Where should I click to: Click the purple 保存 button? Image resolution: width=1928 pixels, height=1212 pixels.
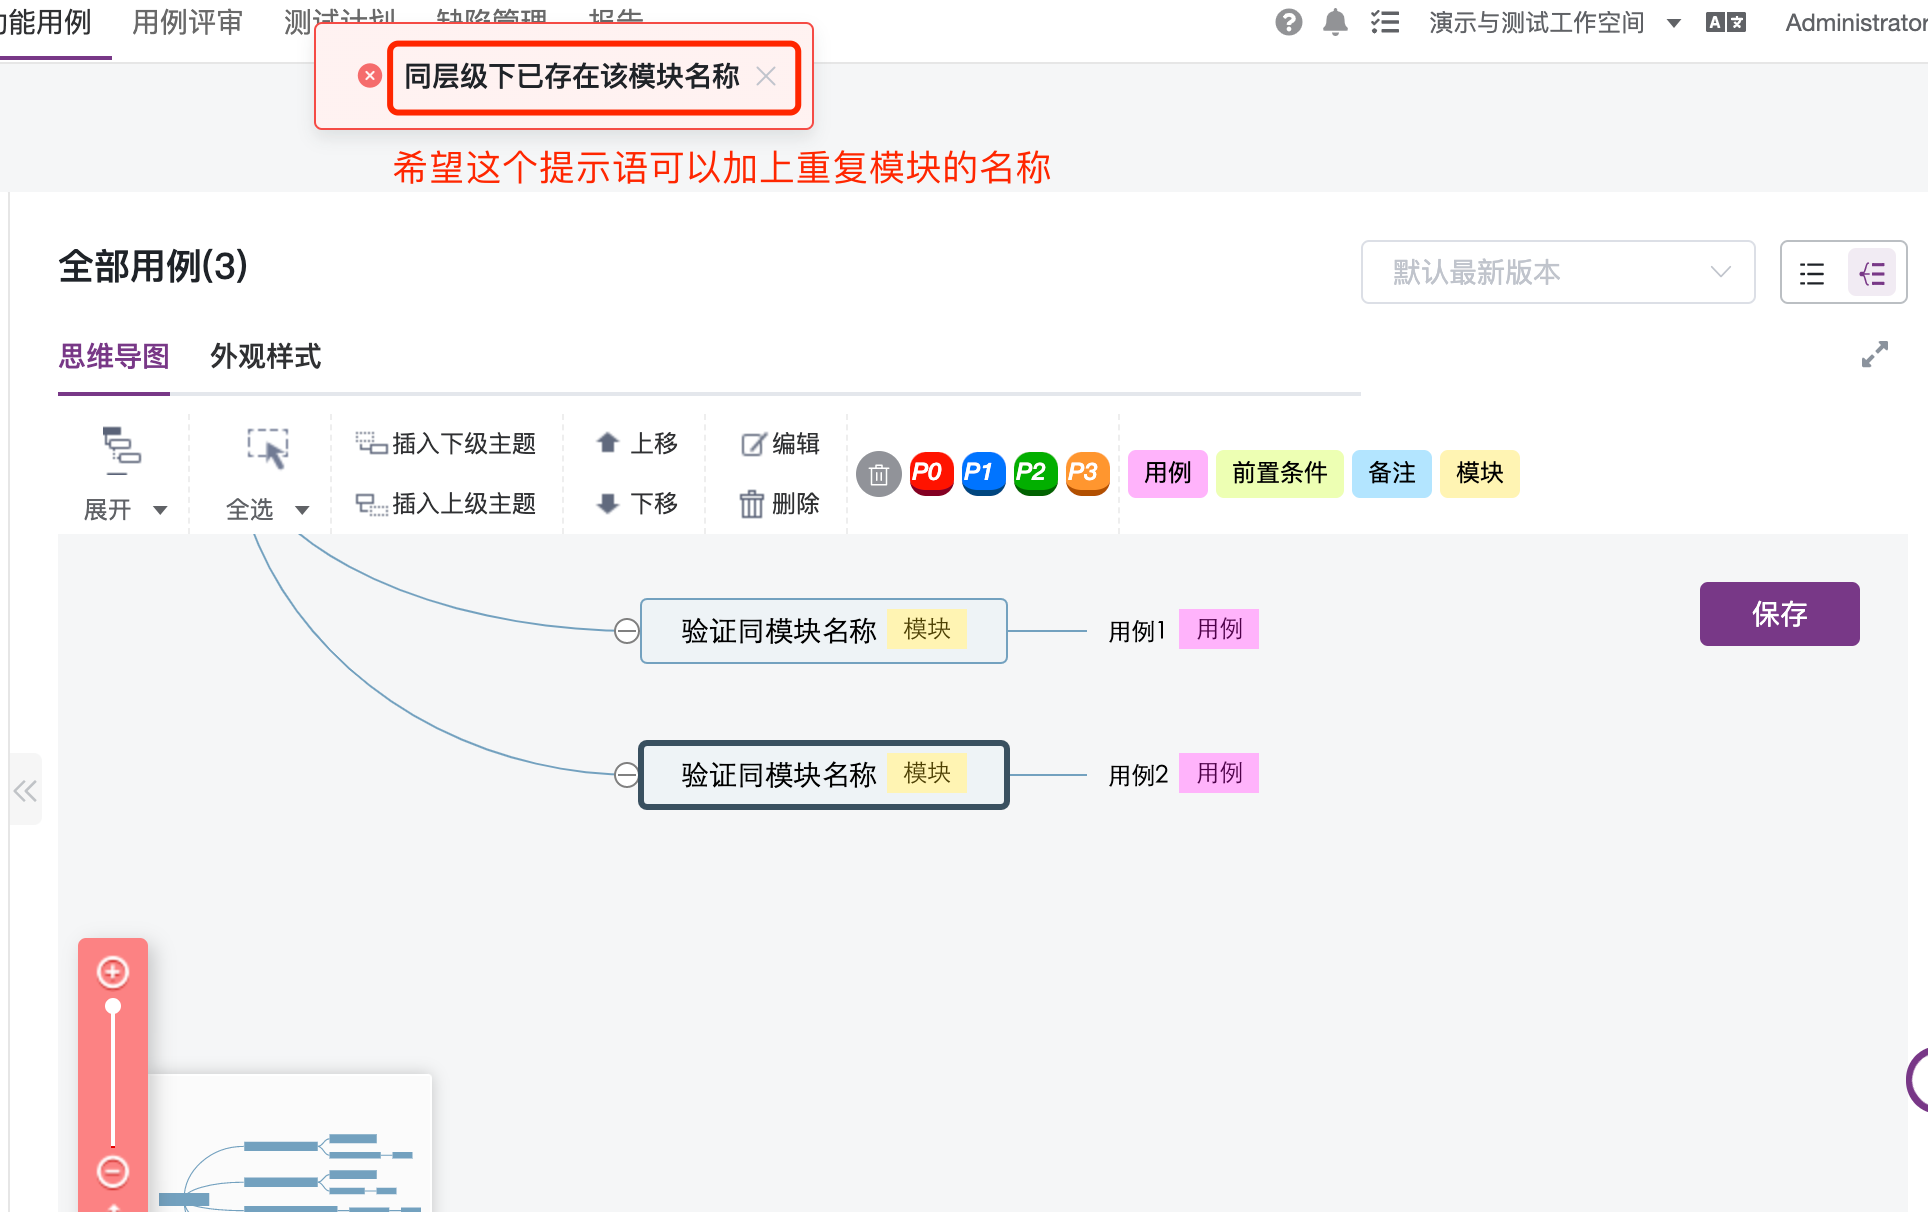(x=1779, y=614)
